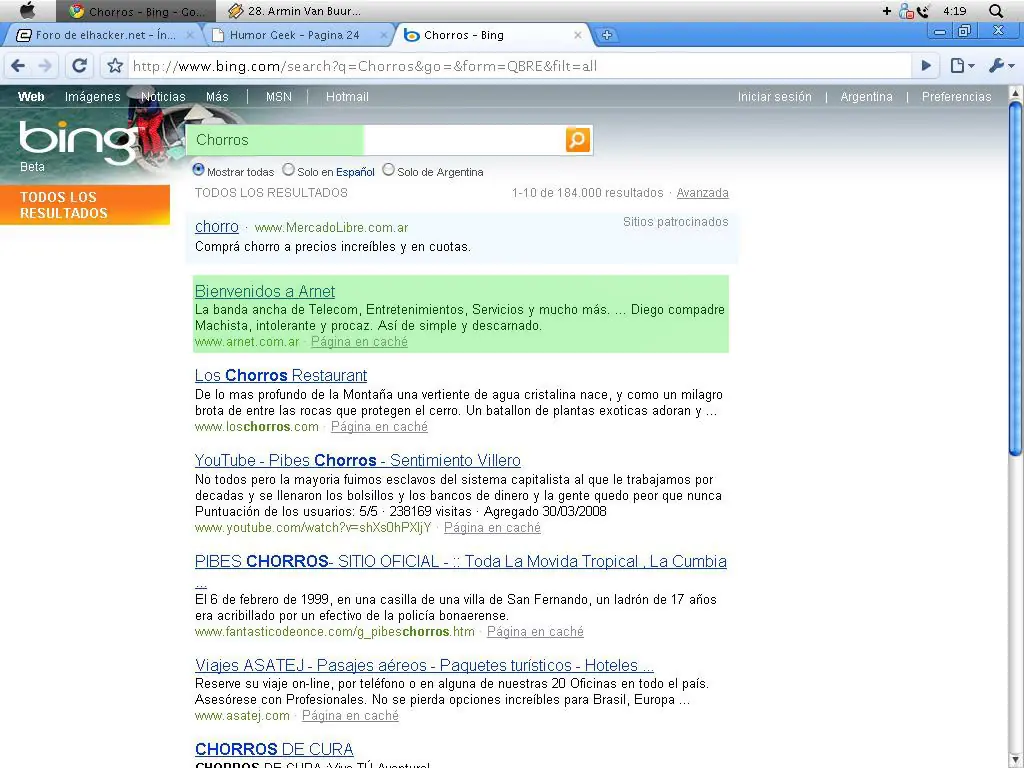Screen dimensions: 1024x768
Task: Reload the page with refresh icon
Action: click(x=80, y=65)
